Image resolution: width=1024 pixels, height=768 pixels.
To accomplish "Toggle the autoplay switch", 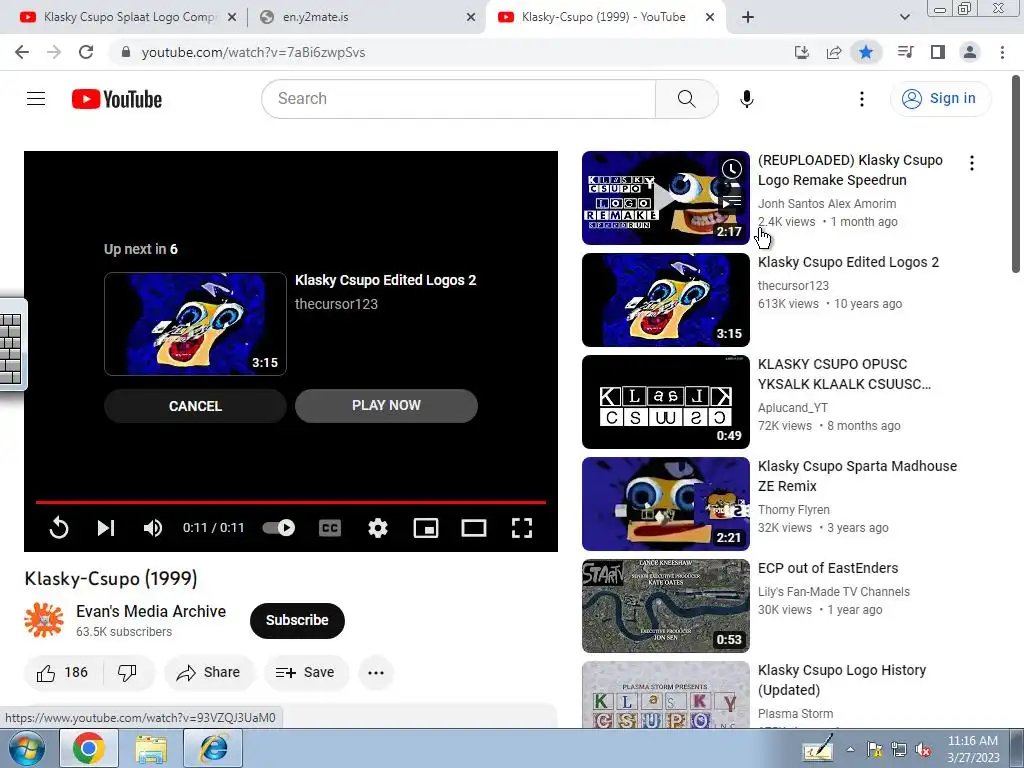I will 279,528.
